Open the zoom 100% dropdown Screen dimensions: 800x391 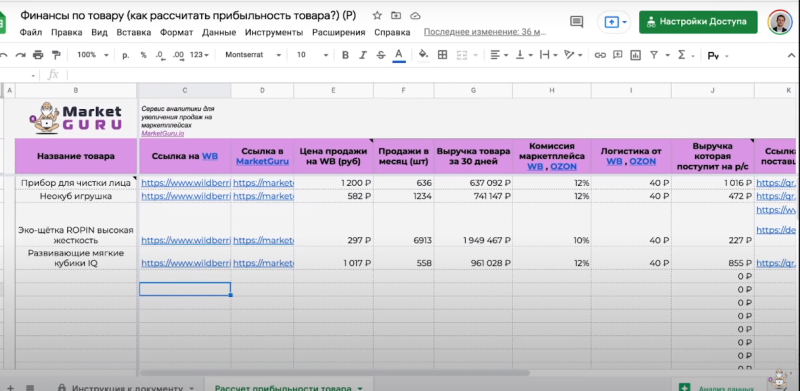point(93,55)
